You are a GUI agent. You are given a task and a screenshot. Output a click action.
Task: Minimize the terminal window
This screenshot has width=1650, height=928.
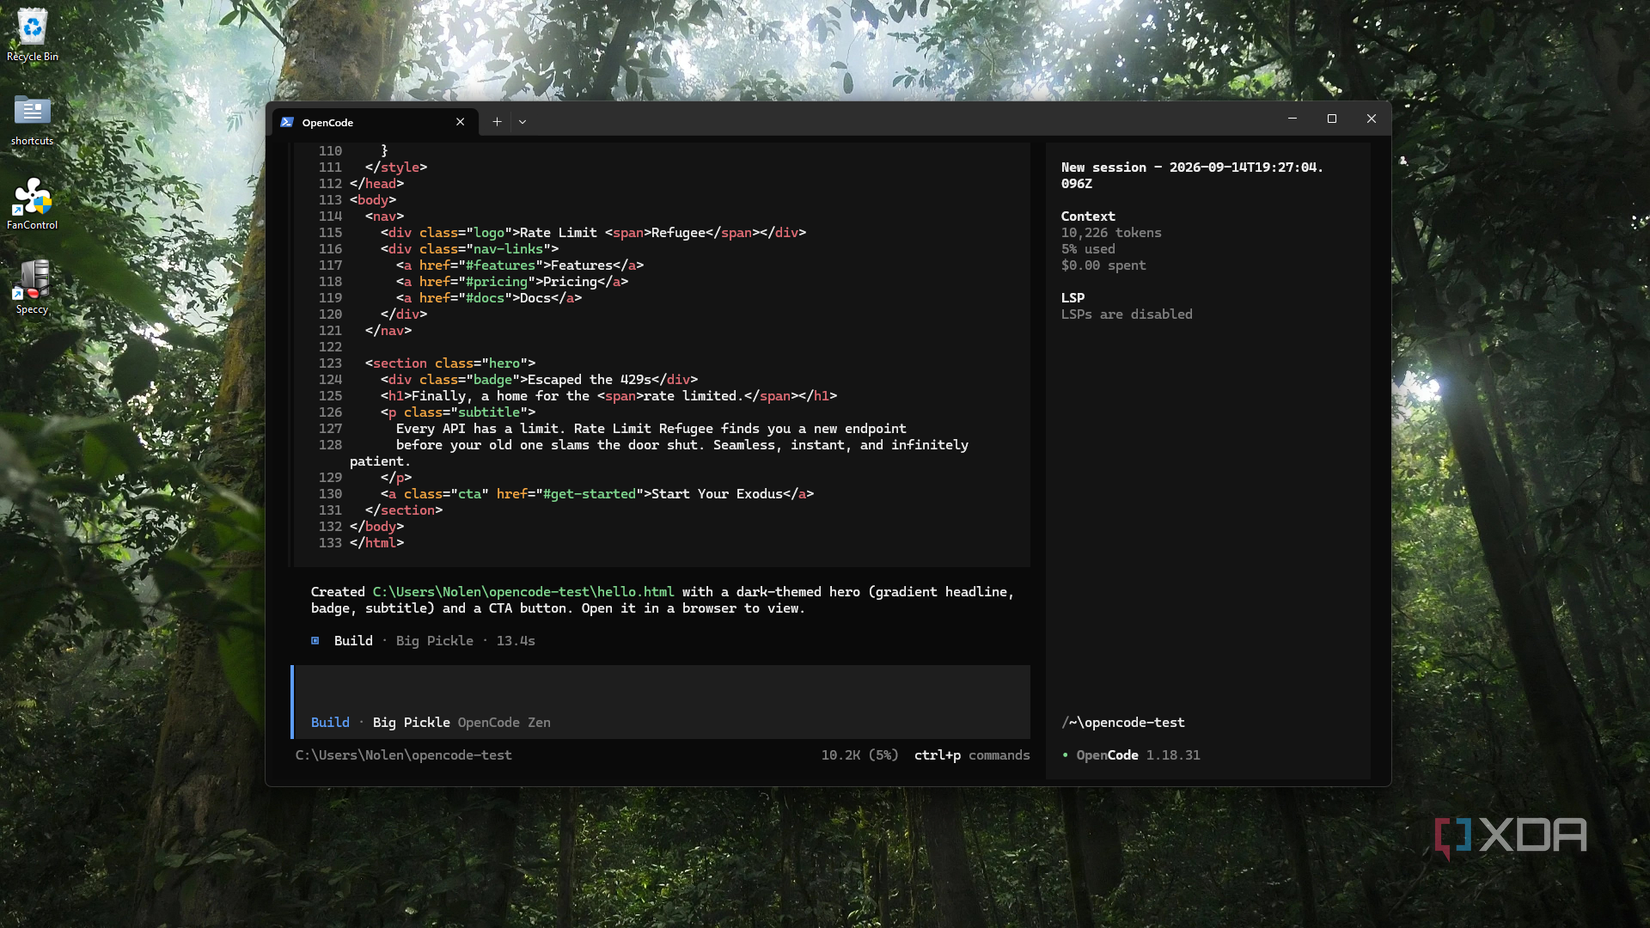click(x=1292, y=118)
